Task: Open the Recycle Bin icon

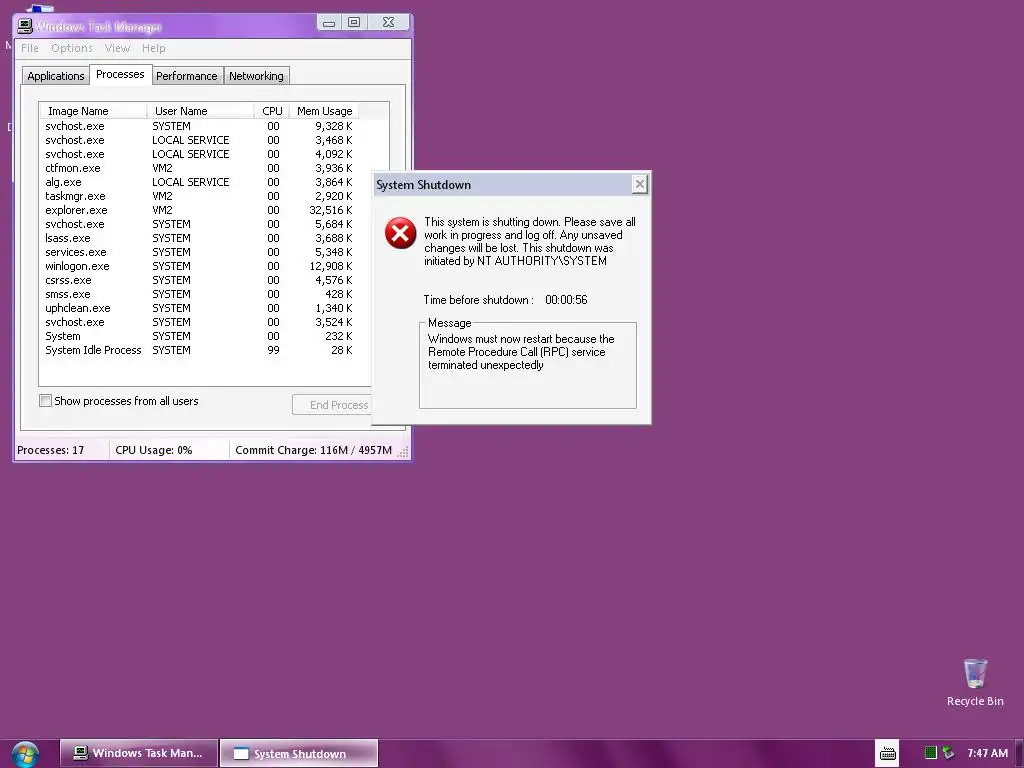Action: pos(974,682)
